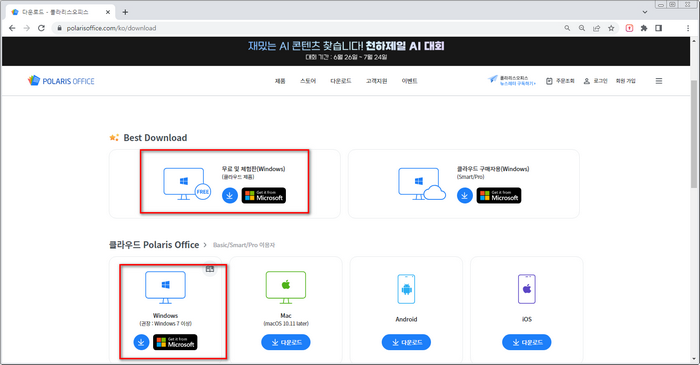This screenshot has height=365, width=700.
Task: Click the AI contest banner
Action: 346,51
